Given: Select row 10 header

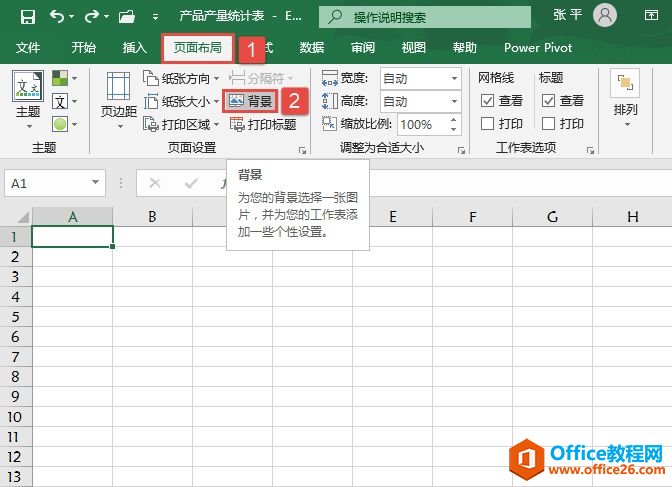Looking at the screenshot, I should 15,417.
